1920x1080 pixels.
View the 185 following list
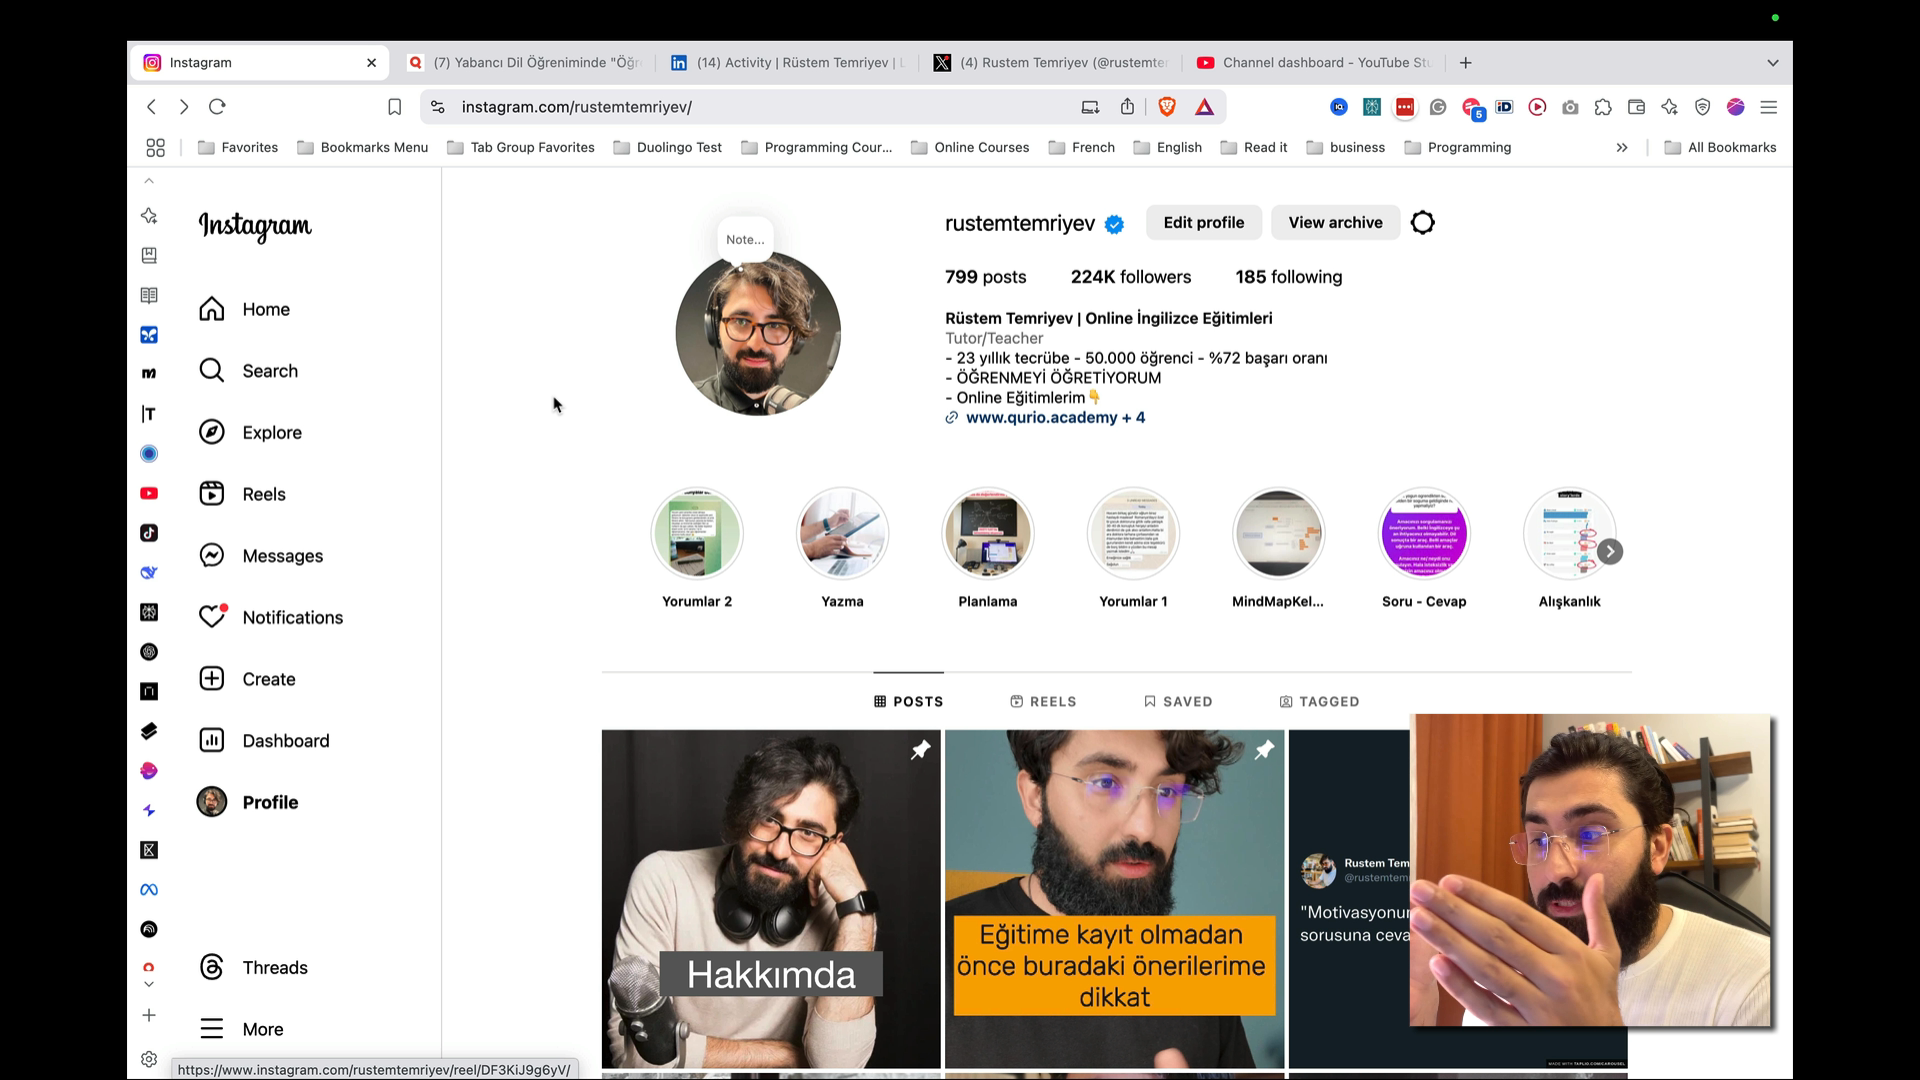point(1289,277)
